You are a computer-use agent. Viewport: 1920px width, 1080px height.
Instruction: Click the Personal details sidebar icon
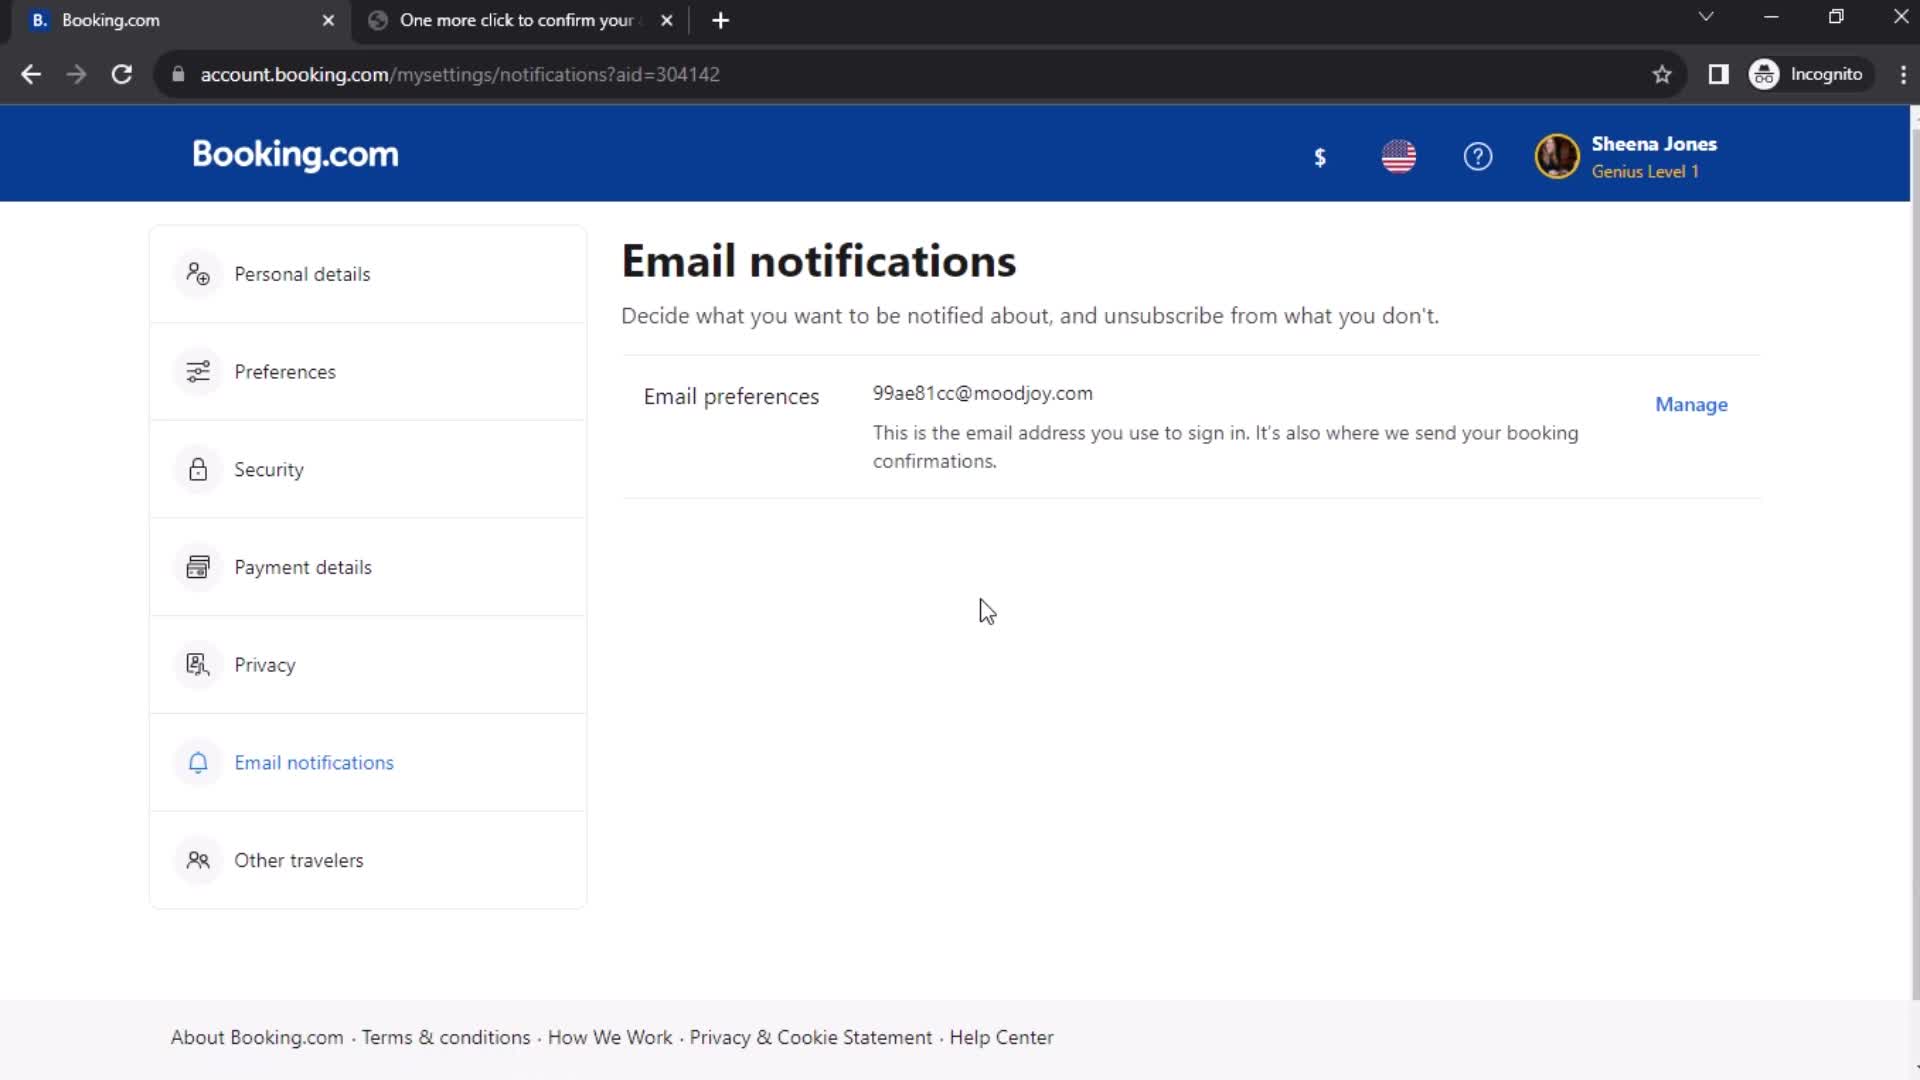[198, 273]
